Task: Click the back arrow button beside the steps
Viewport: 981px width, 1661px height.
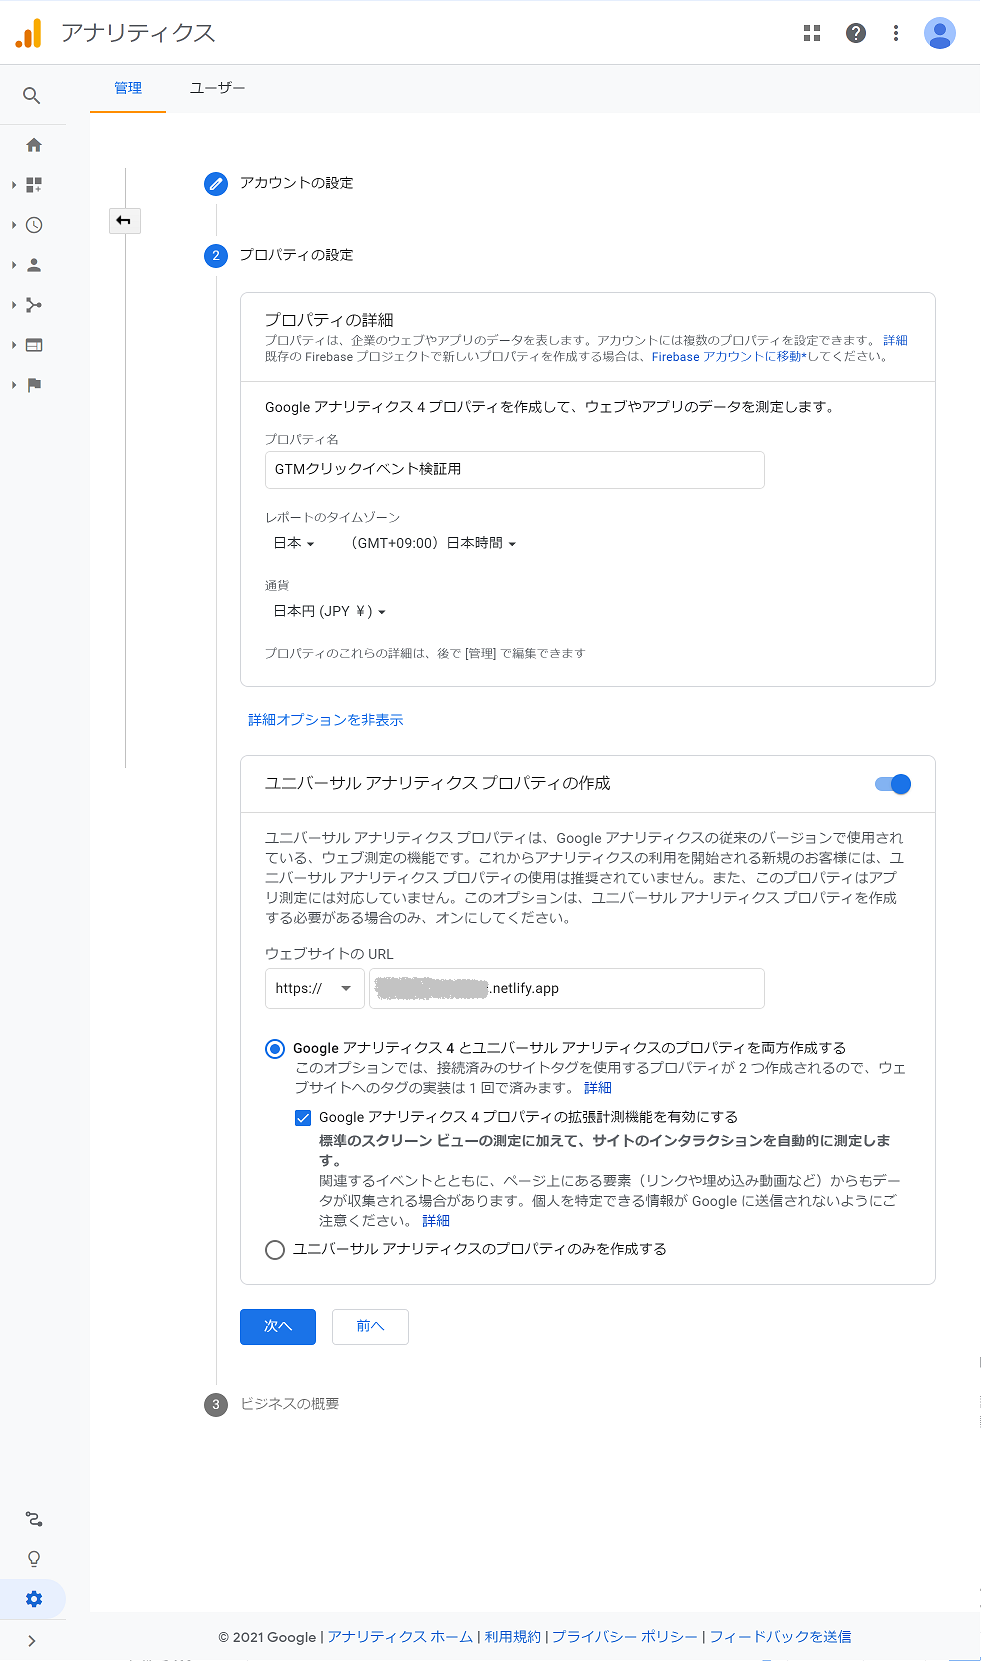Action: click(x=124, y=220)
